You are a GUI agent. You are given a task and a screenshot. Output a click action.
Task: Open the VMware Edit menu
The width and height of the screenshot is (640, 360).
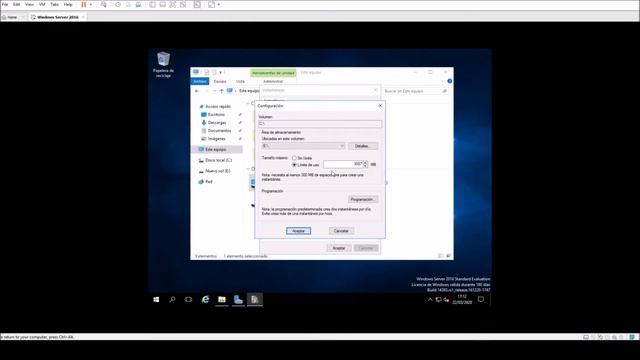(16, 4)
